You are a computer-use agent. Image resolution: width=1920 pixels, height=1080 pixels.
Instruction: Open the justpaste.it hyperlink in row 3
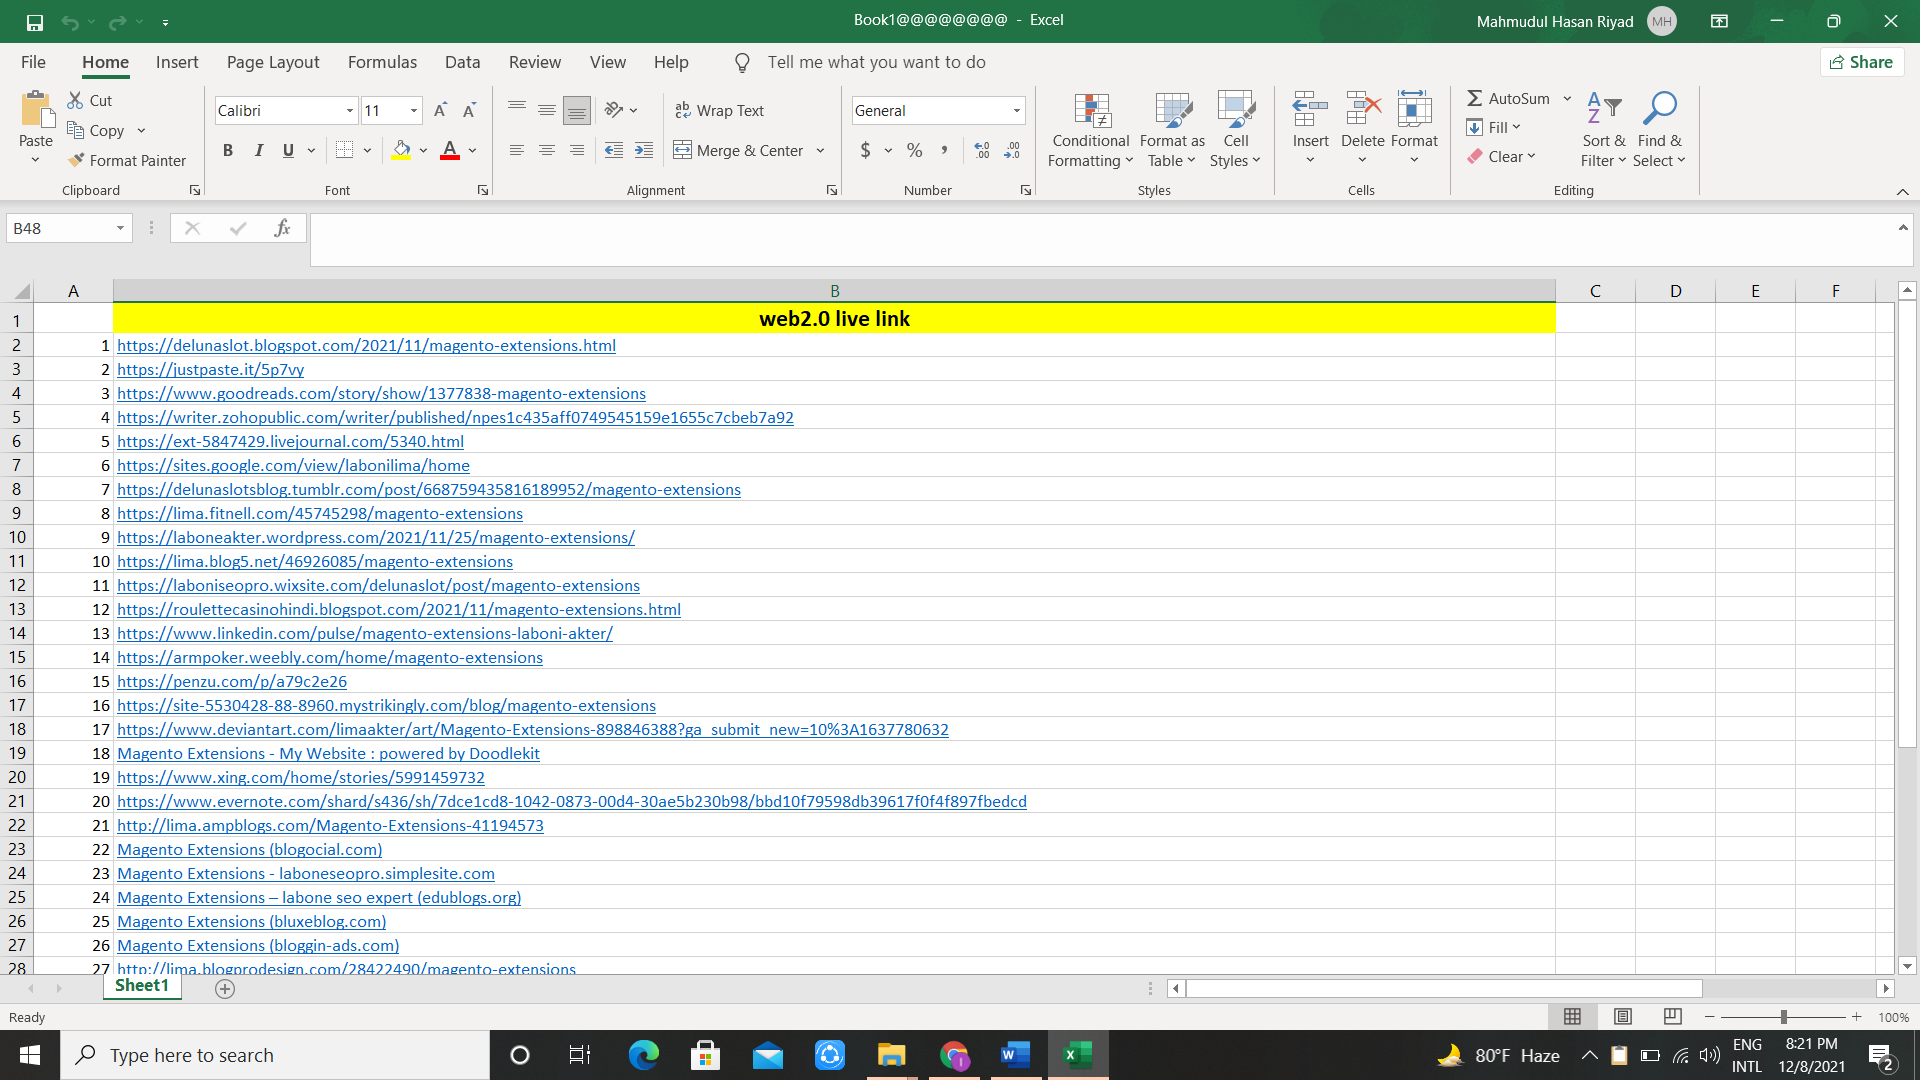210,369
